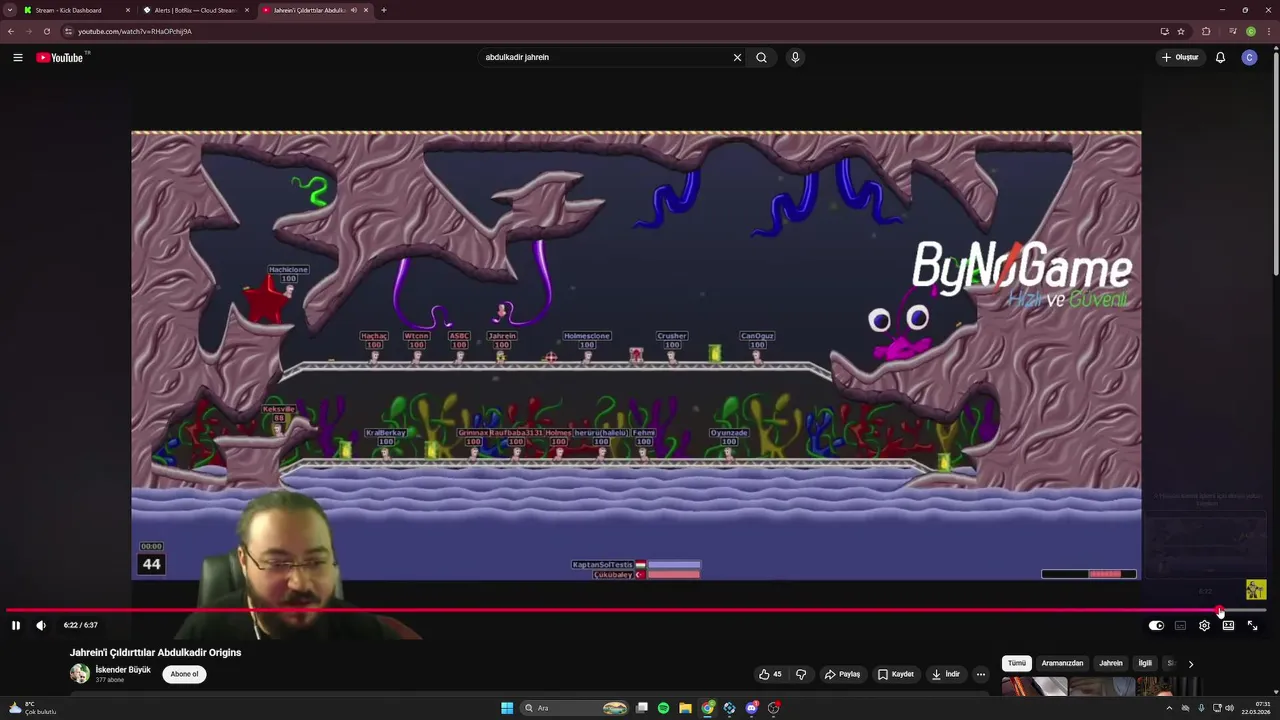1280x720 pixels.
Task: Select the Aramanızdan filter chip
Action: coord(1062,663)
